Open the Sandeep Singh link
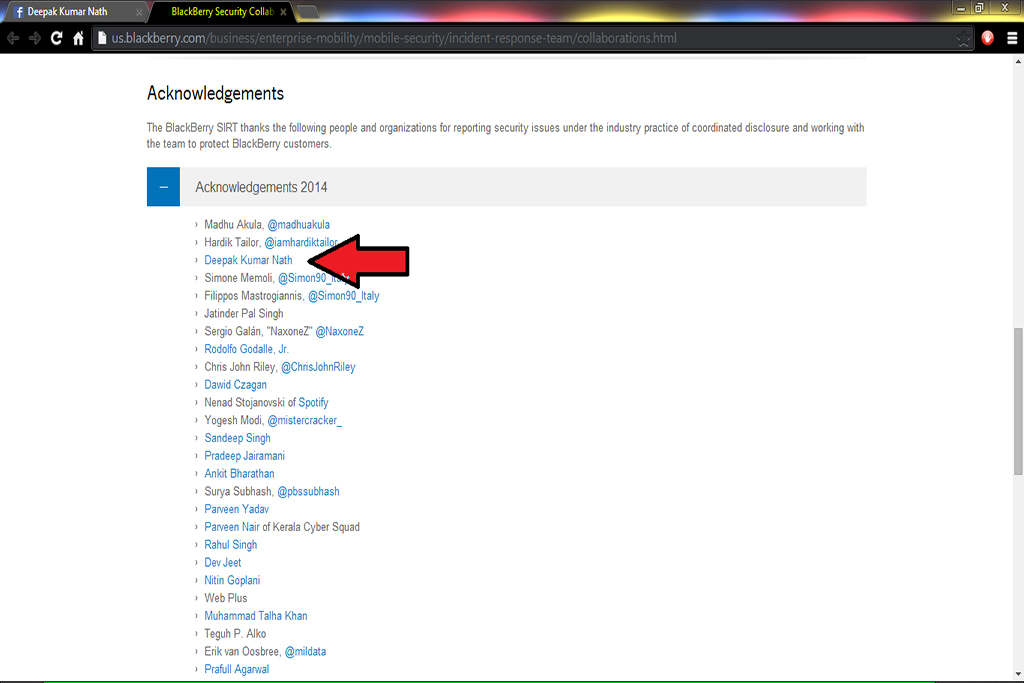 click(237, 438)
